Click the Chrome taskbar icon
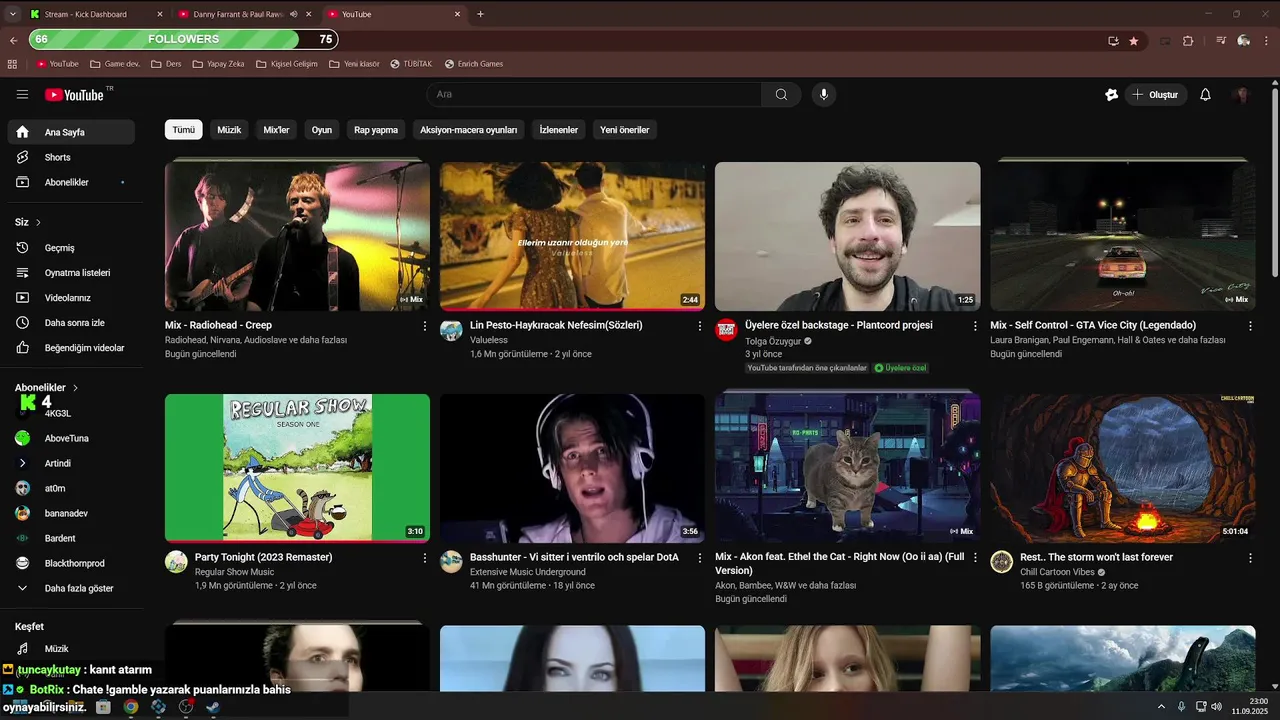1280x720 pixels. [x=131, y=707]
